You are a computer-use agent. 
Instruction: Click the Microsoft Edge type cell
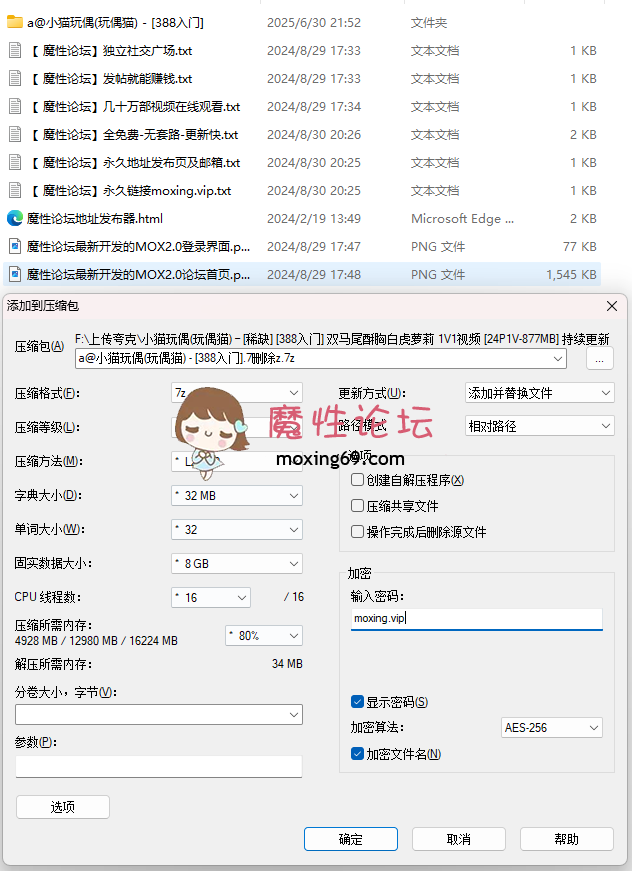pyautogui.click(x=462, y=218)
